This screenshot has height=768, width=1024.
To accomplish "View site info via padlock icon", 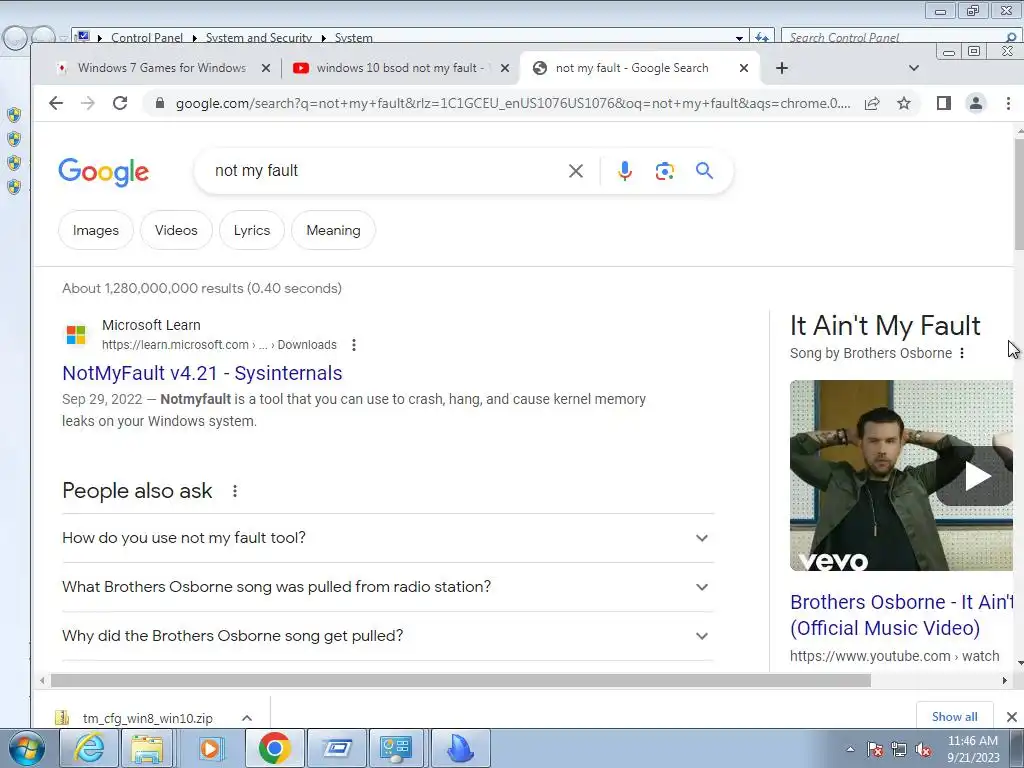I will click(x=159, y=103).
